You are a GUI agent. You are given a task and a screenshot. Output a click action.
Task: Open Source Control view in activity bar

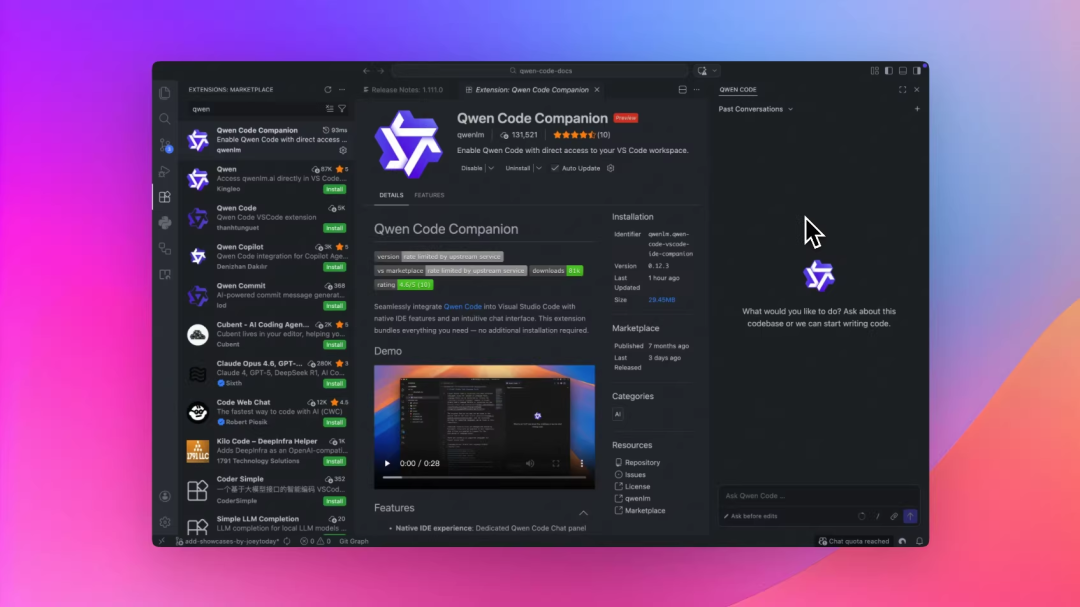[165, 145]
